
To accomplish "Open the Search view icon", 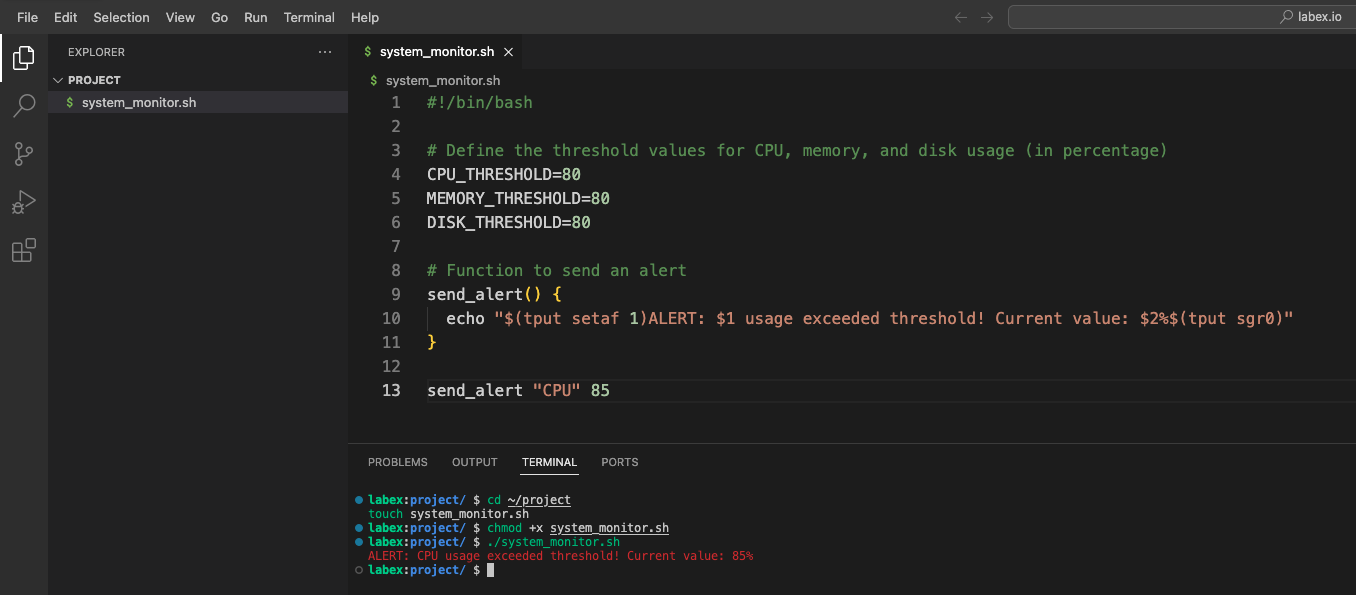I will (22, 105).
